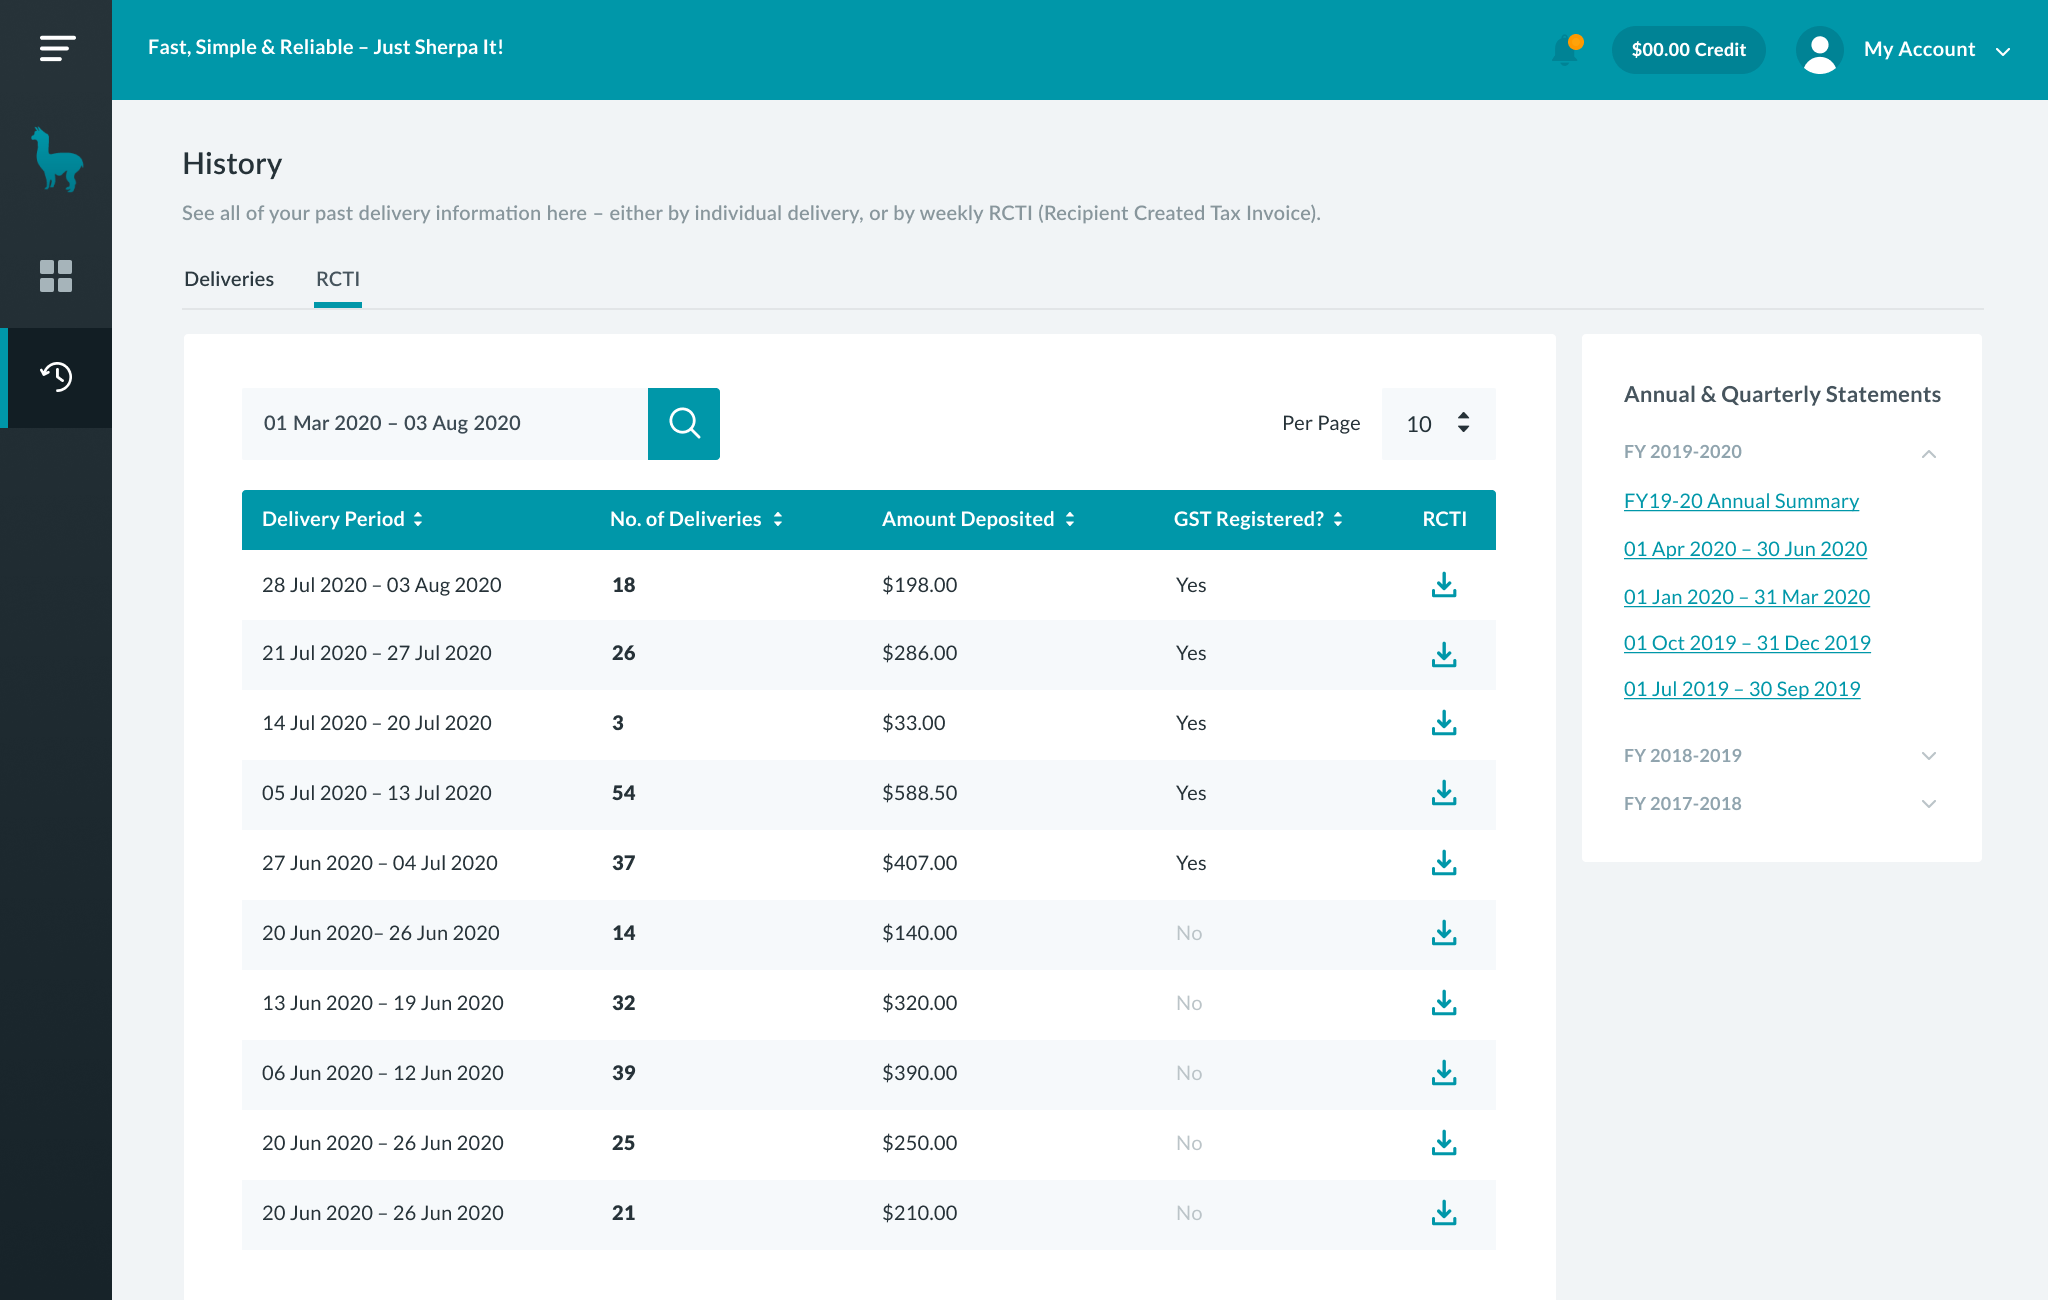Download RCTI for the row with 21 deliveries
This screenshot has height=1300, width=2048.
(1444, 1213)
